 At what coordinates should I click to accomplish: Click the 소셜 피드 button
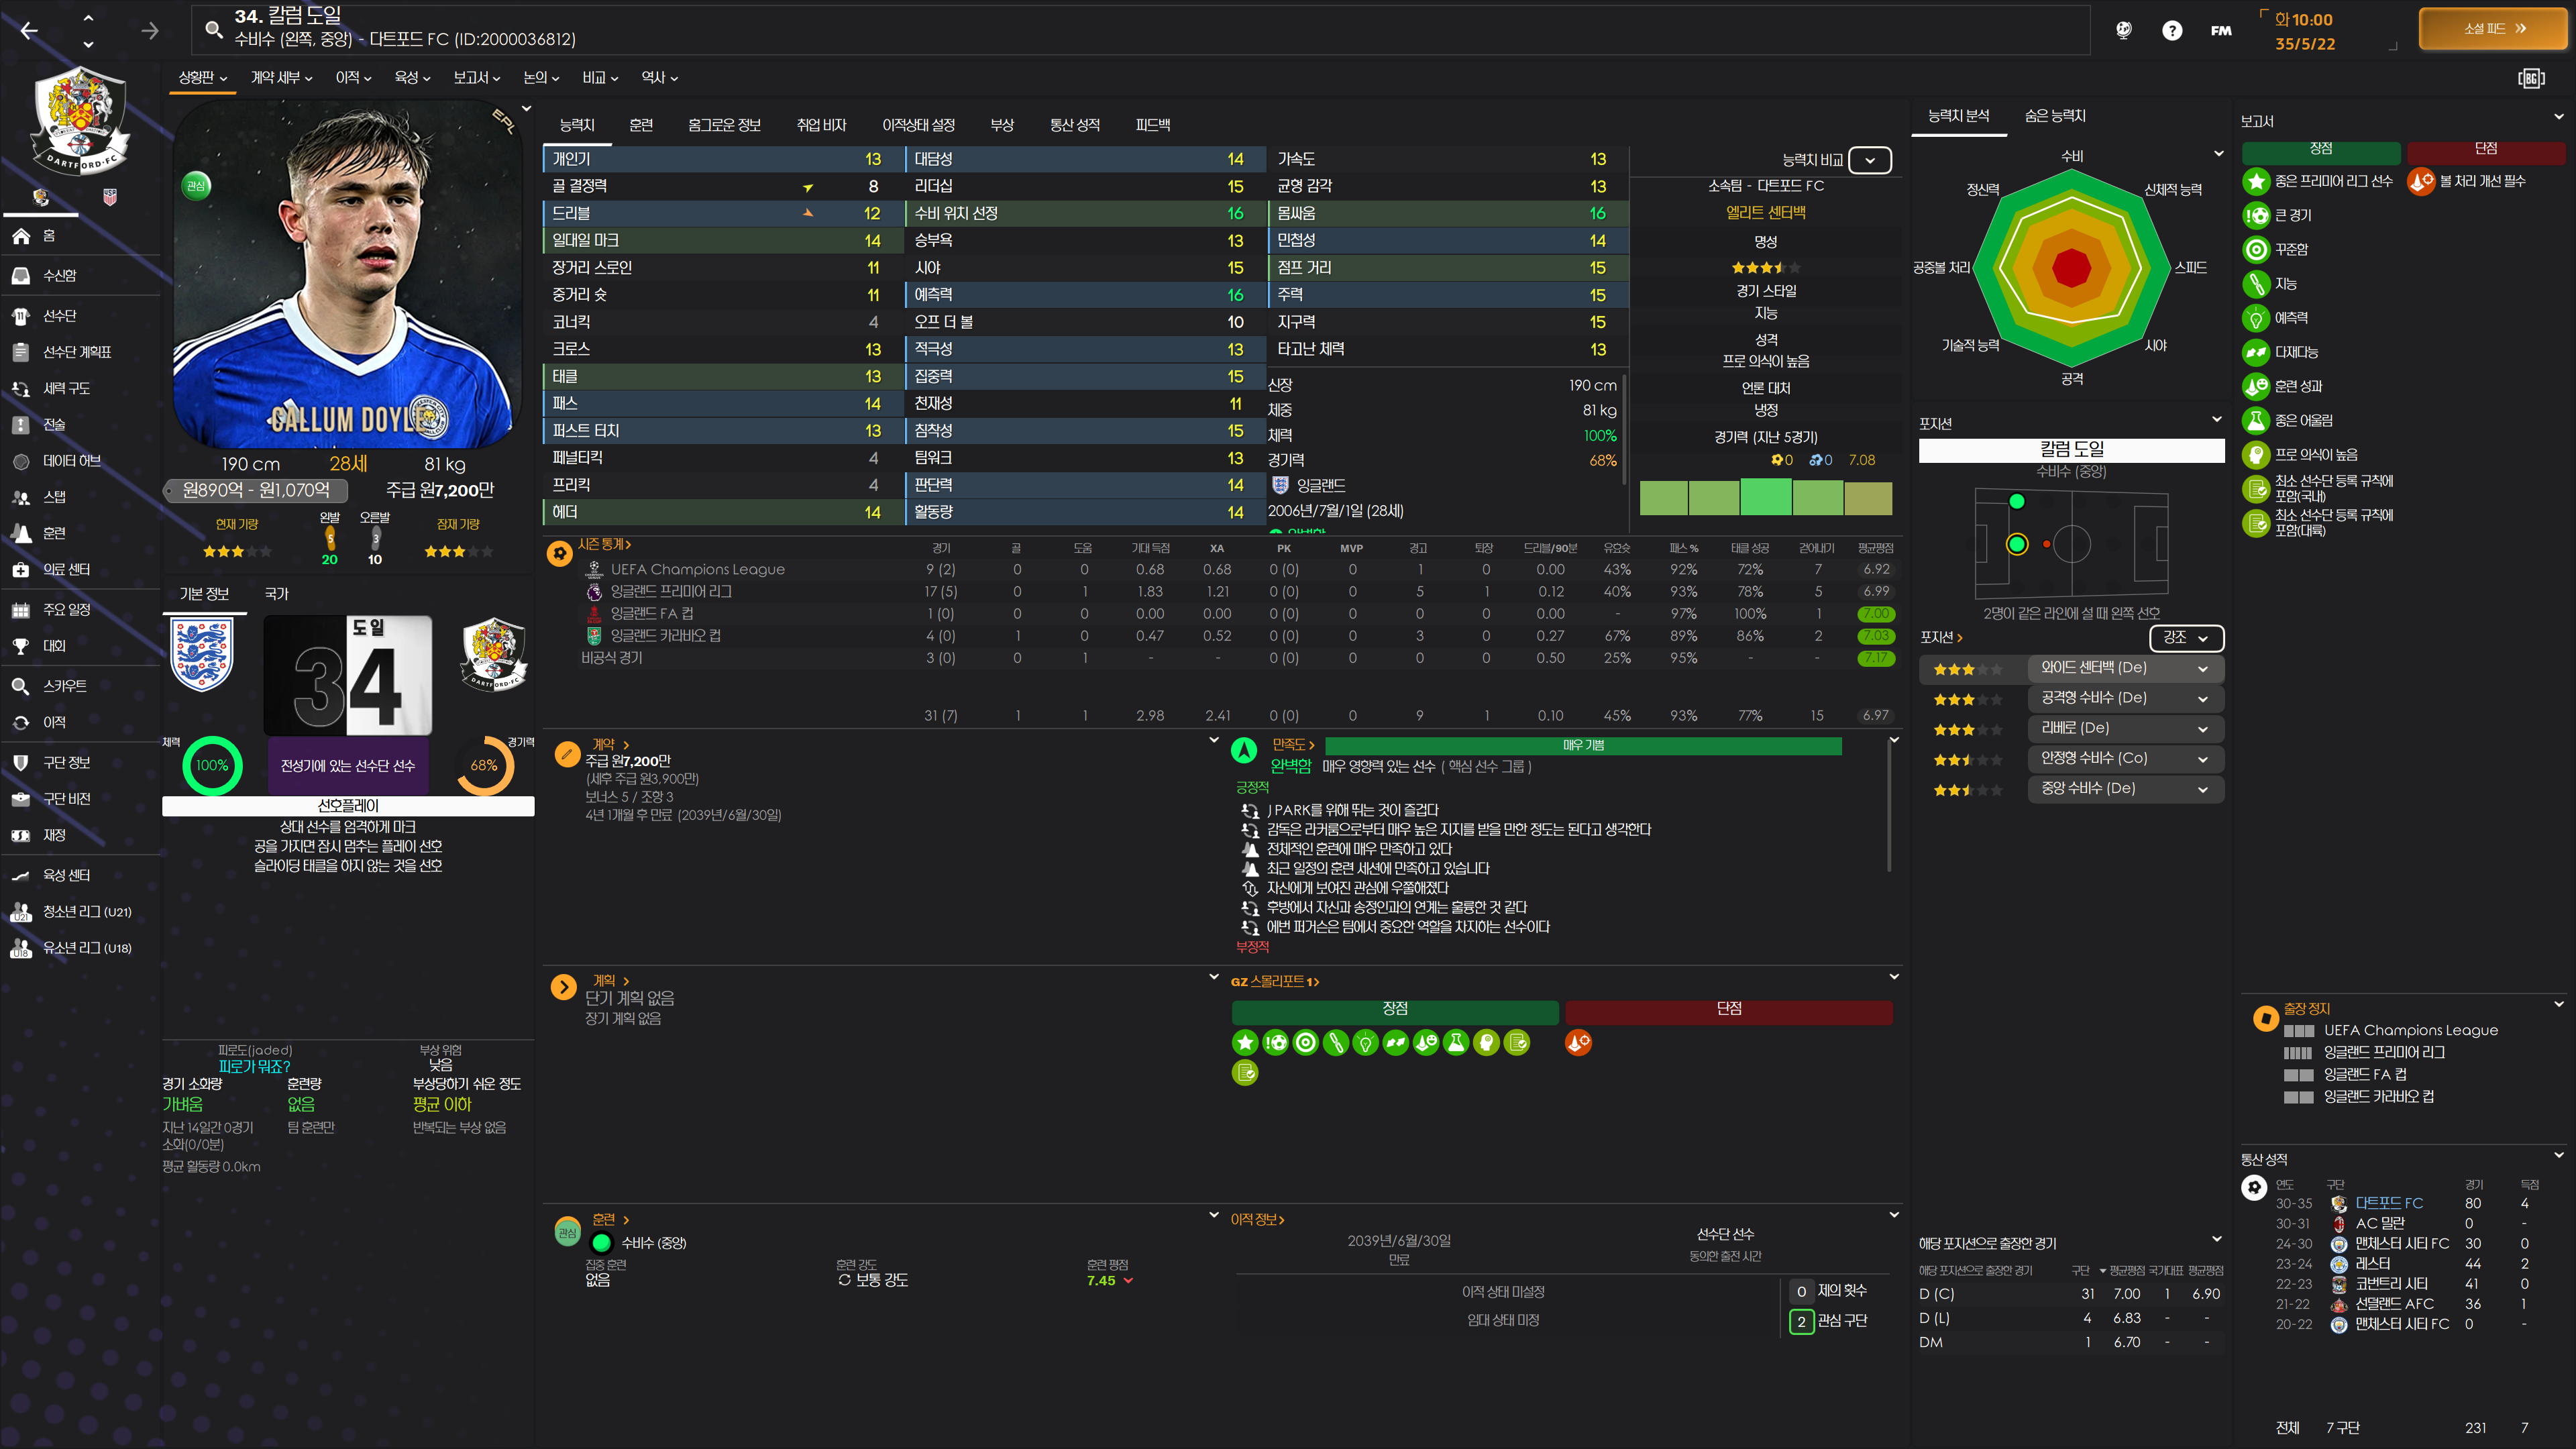coord(2493,29)
